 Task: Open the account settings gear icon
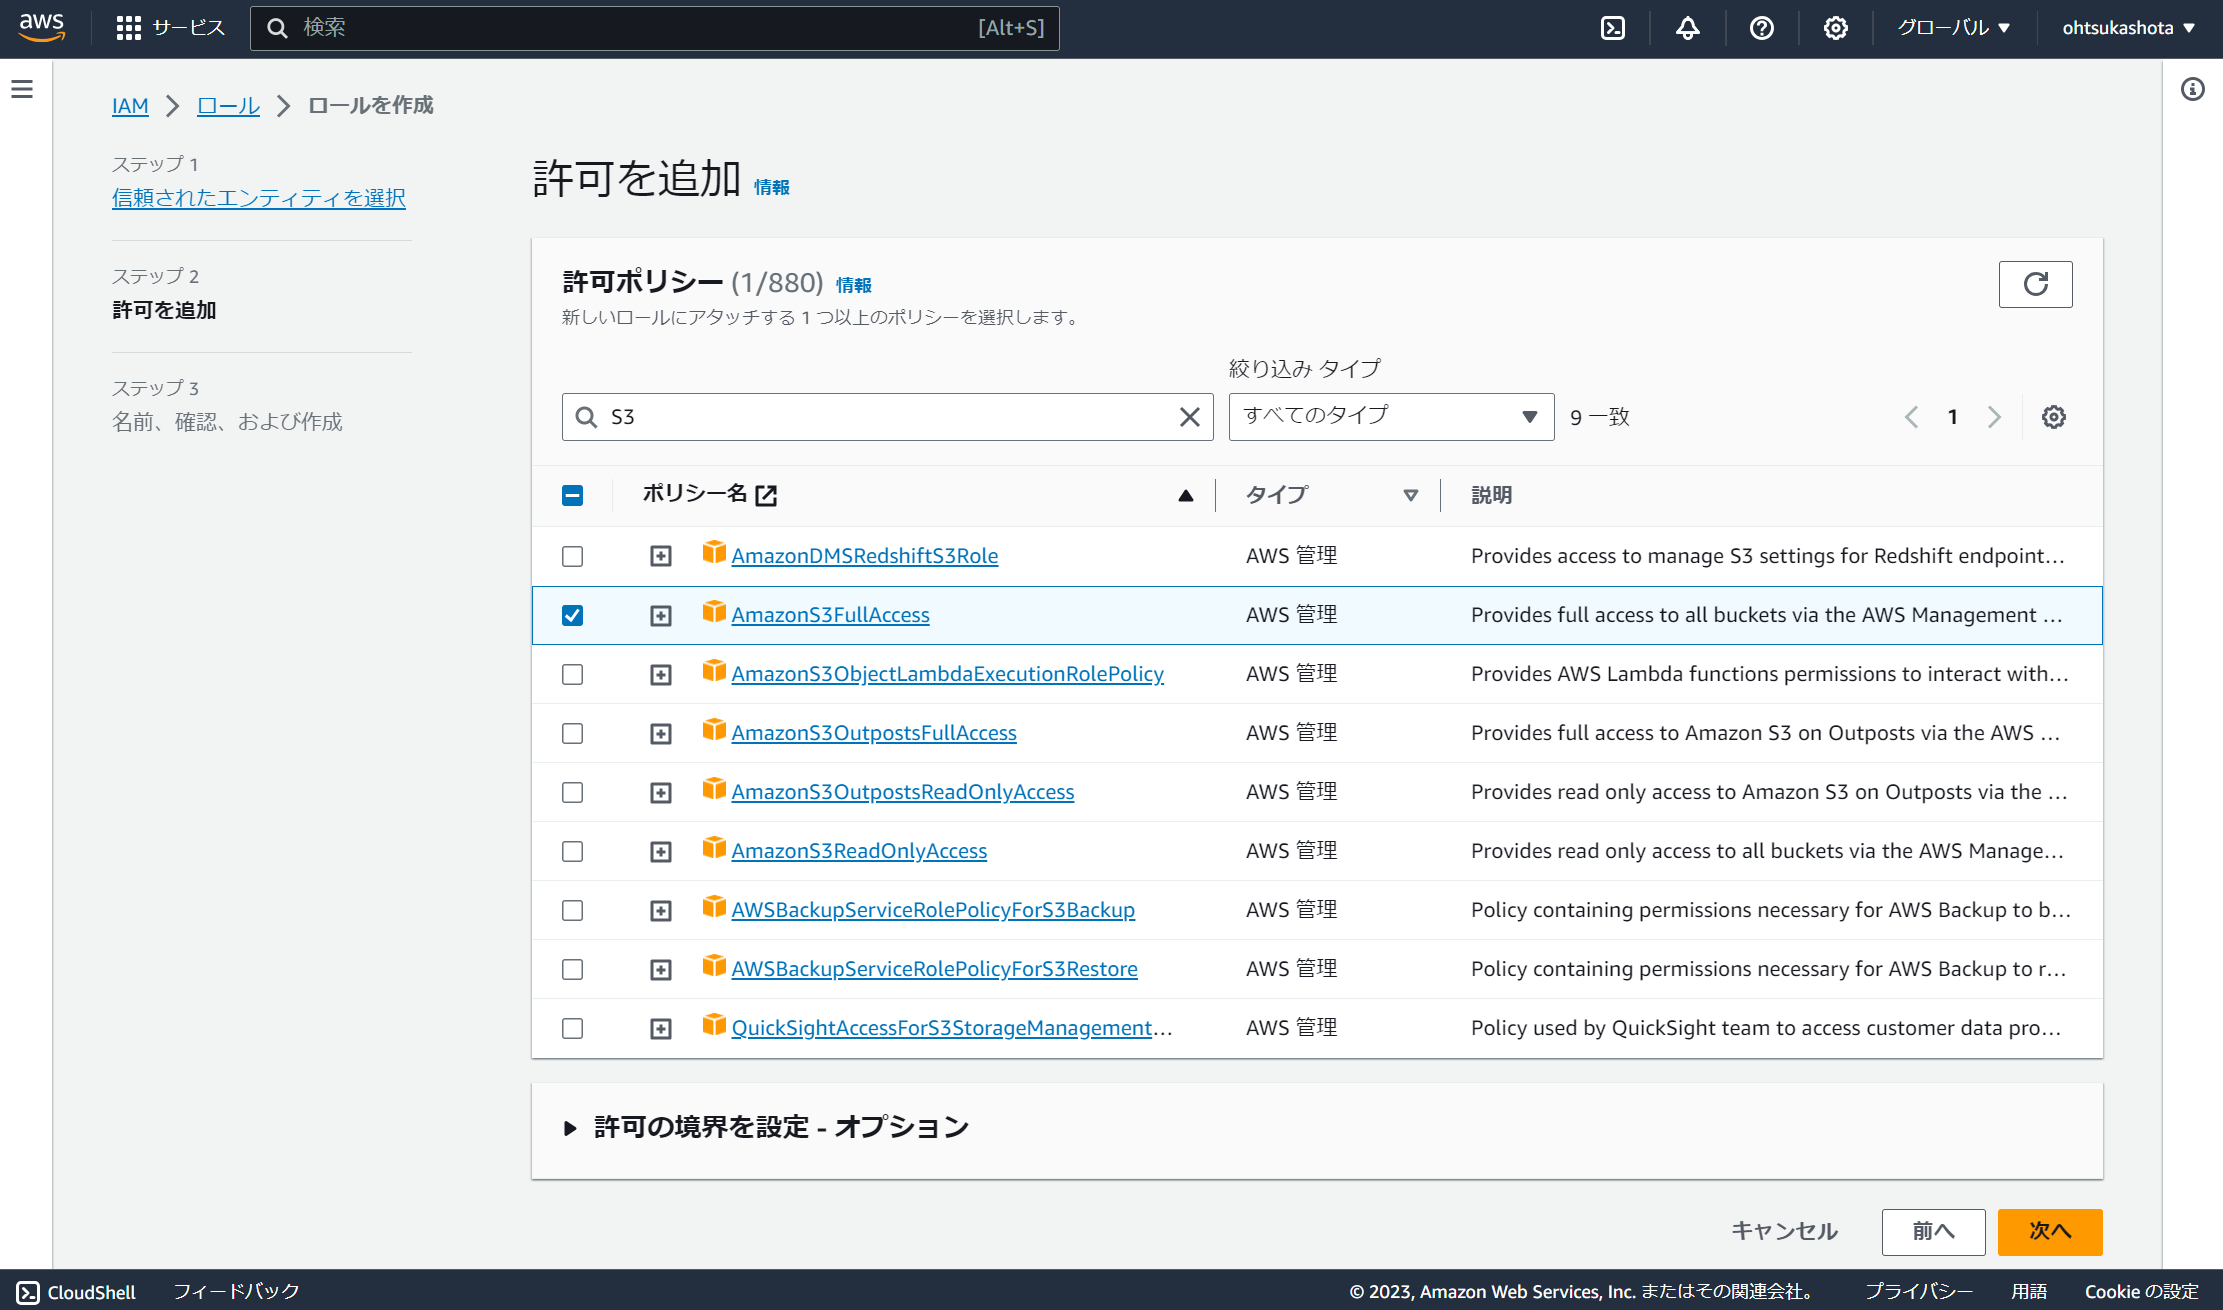(x=1835, y=27)
